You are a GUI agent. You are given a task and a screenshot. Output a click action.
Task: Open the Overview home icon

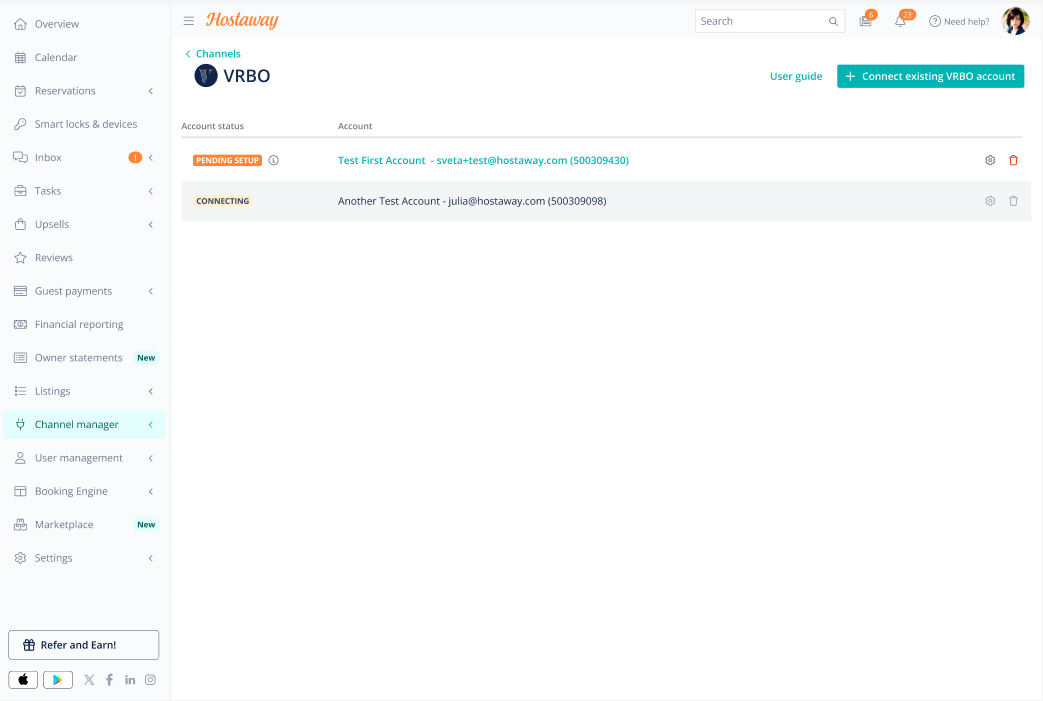(x=21, y=24)
